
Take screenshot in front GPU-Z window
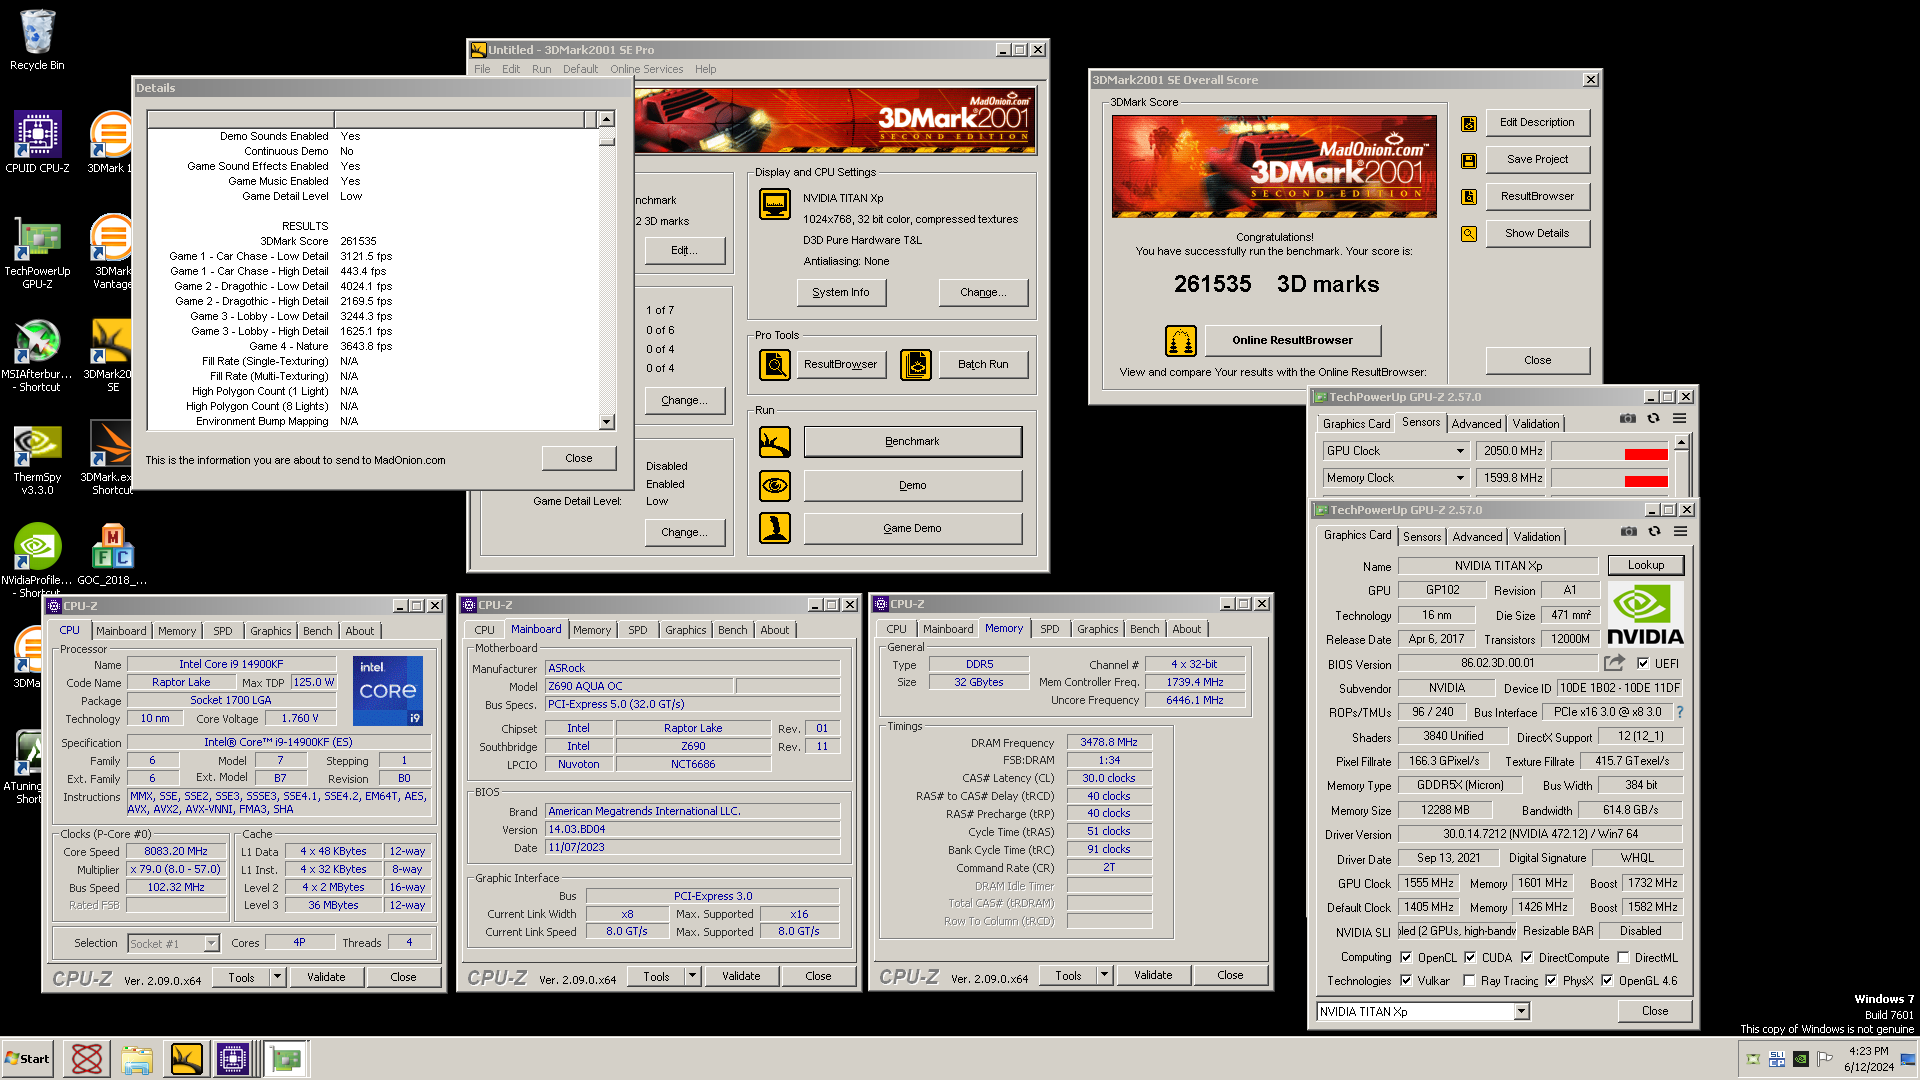1629,532
